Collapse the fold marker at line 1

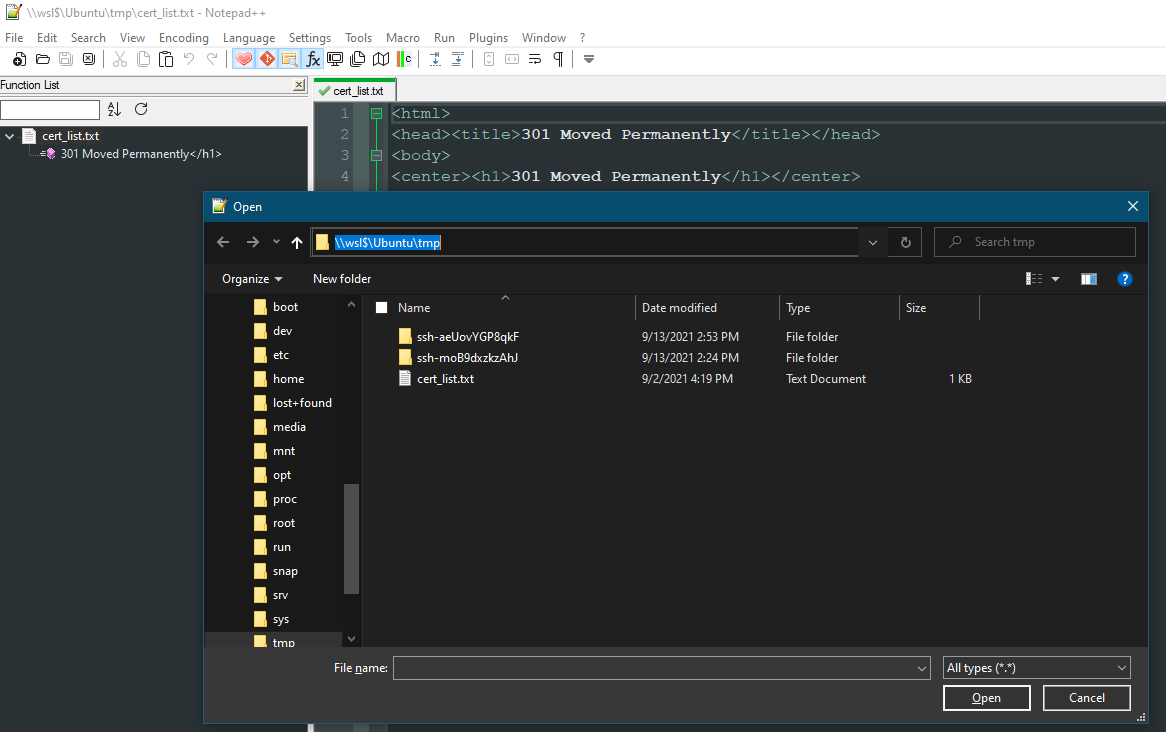tap(376, 114)
